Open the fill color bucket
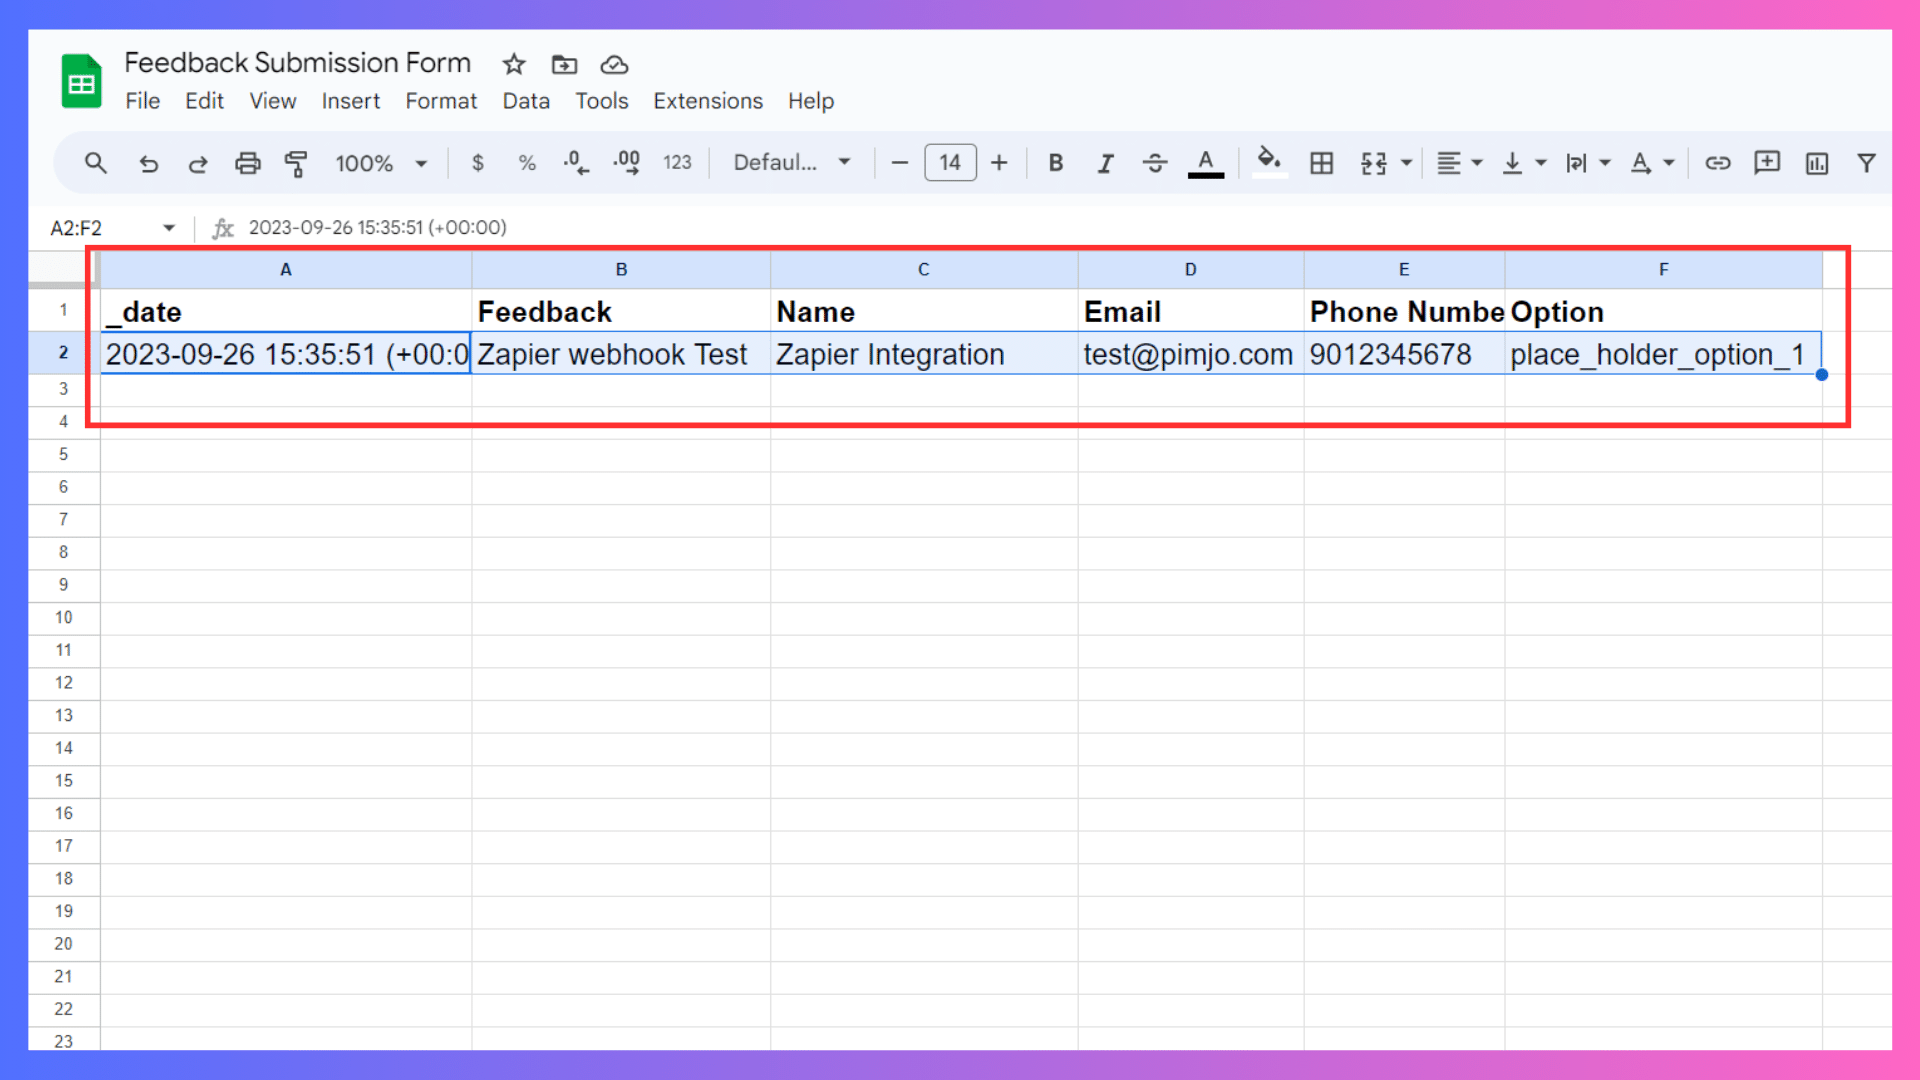The width and height of the screenshot is (1920, 1080). tap(1269, 161)
